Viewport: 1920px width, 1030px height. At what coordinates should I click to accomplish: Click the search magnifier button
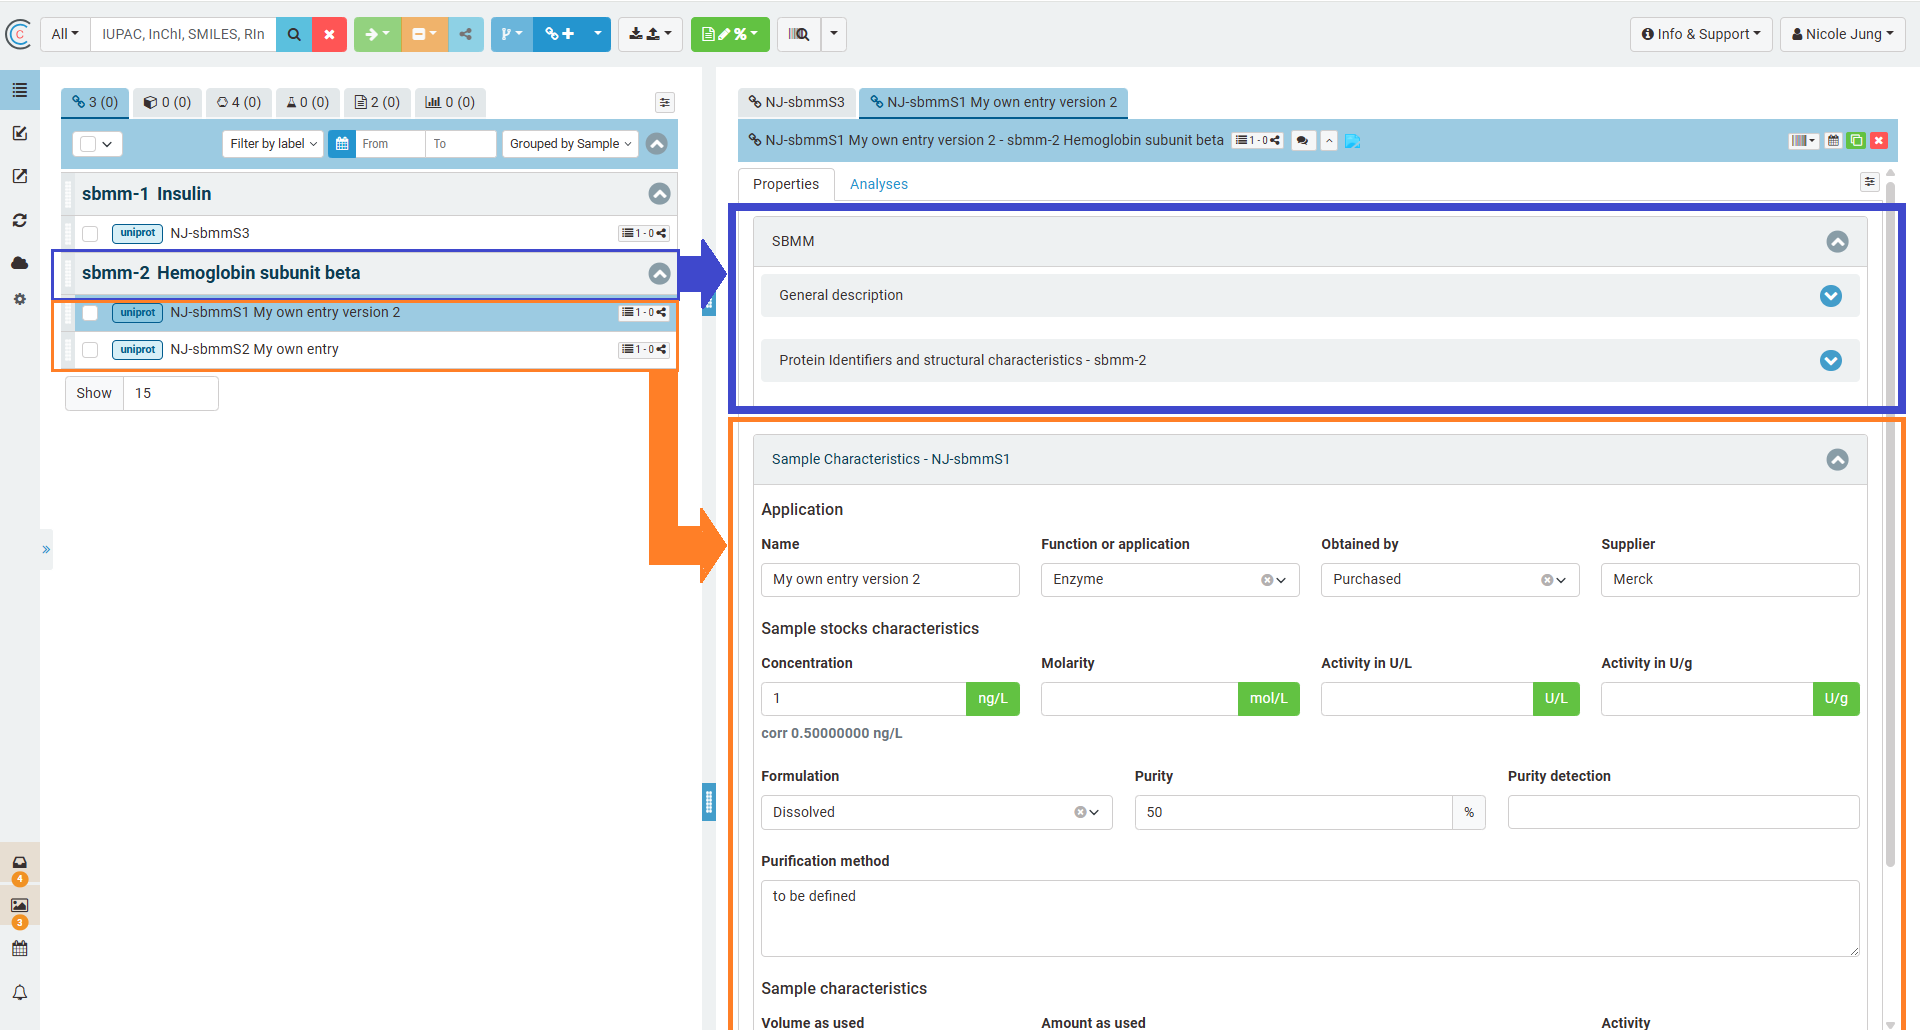[x=294, y=34]
